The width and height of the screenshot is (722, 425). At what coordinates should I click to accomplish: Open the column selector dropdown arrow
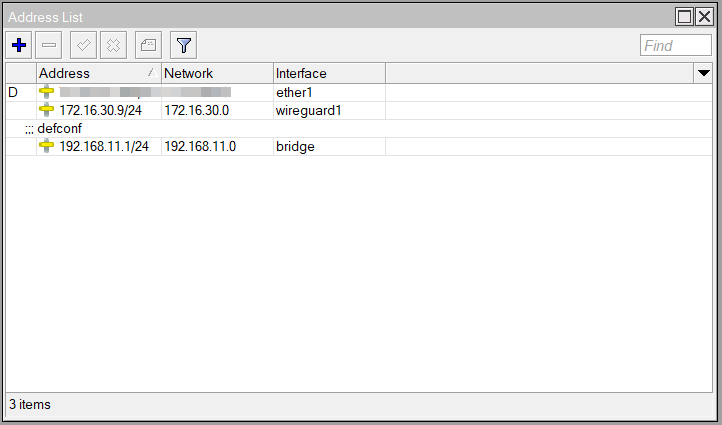point(703,73)
